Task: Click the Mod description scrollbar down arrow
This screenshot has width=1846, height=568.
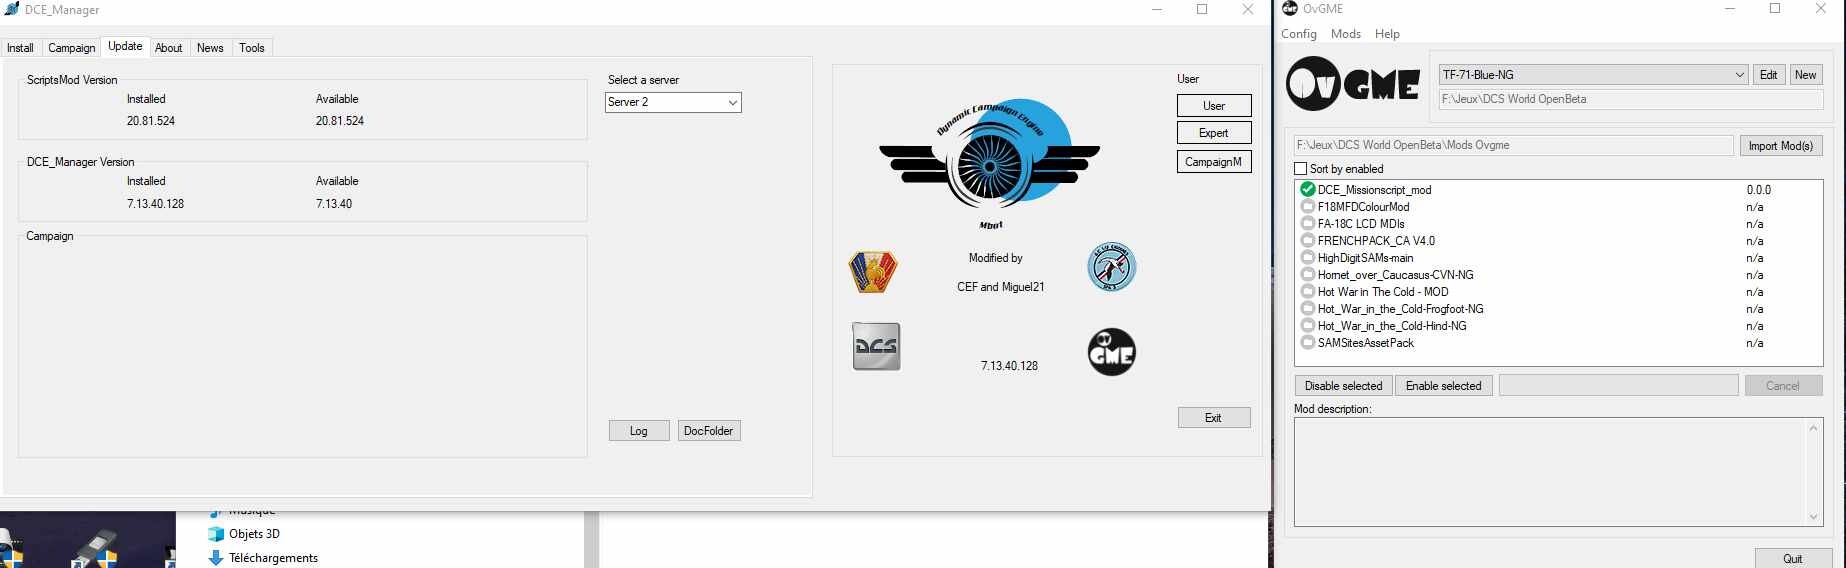Action: coord(1814,517)
